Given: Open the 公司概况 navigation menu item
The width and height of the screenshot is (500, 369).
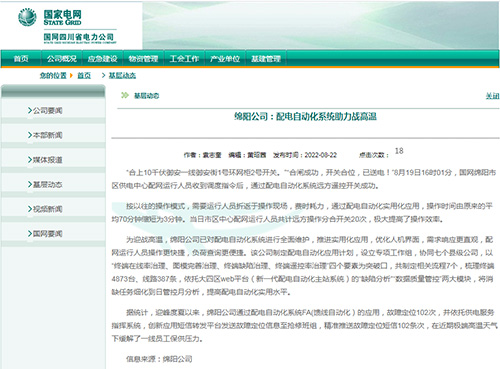Looking at the screenshot, I should 62,59.
